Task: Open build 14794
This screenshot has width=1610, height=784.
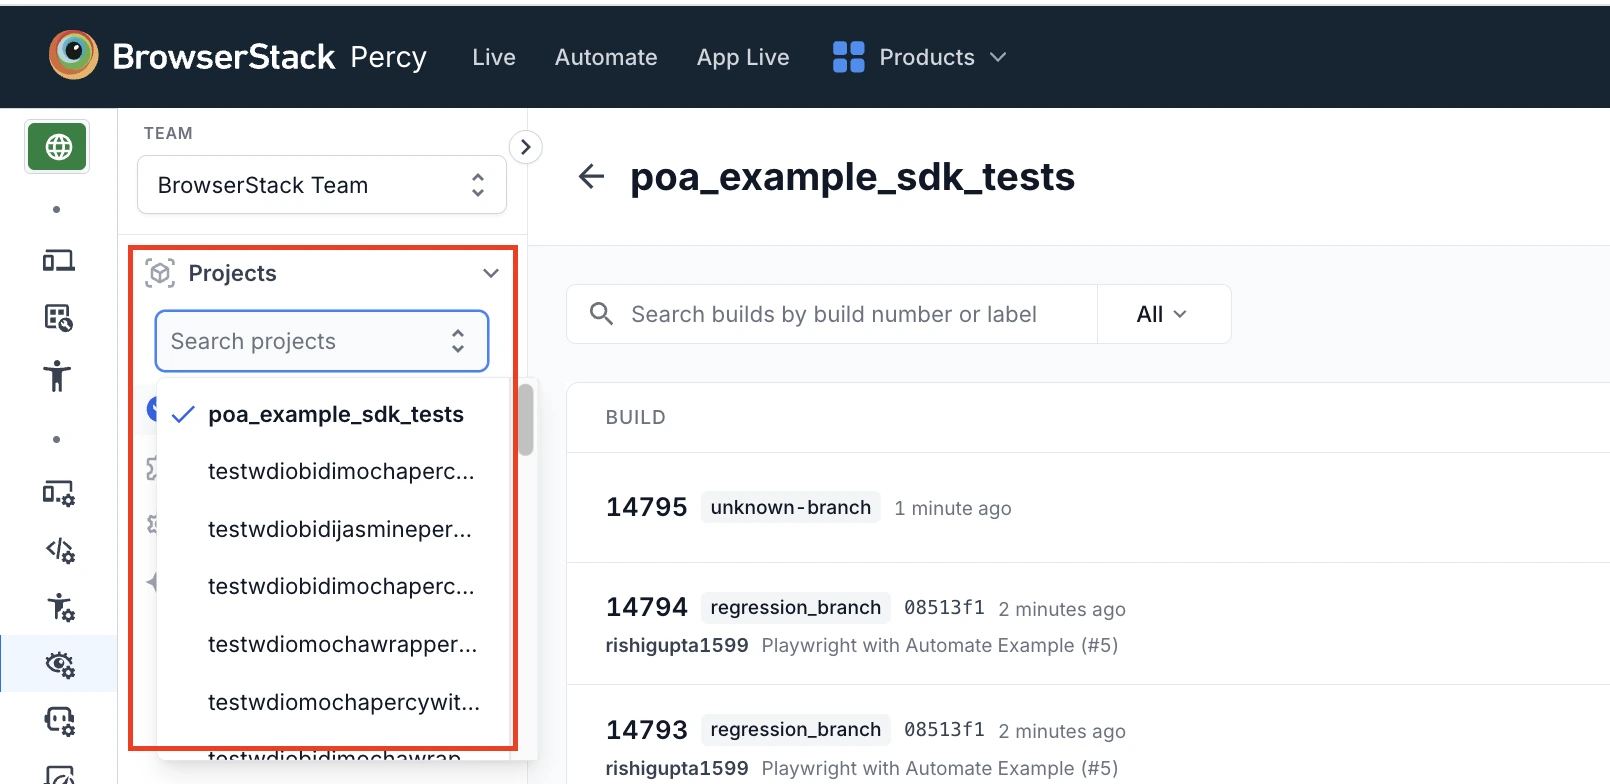Action: [646, 607]
